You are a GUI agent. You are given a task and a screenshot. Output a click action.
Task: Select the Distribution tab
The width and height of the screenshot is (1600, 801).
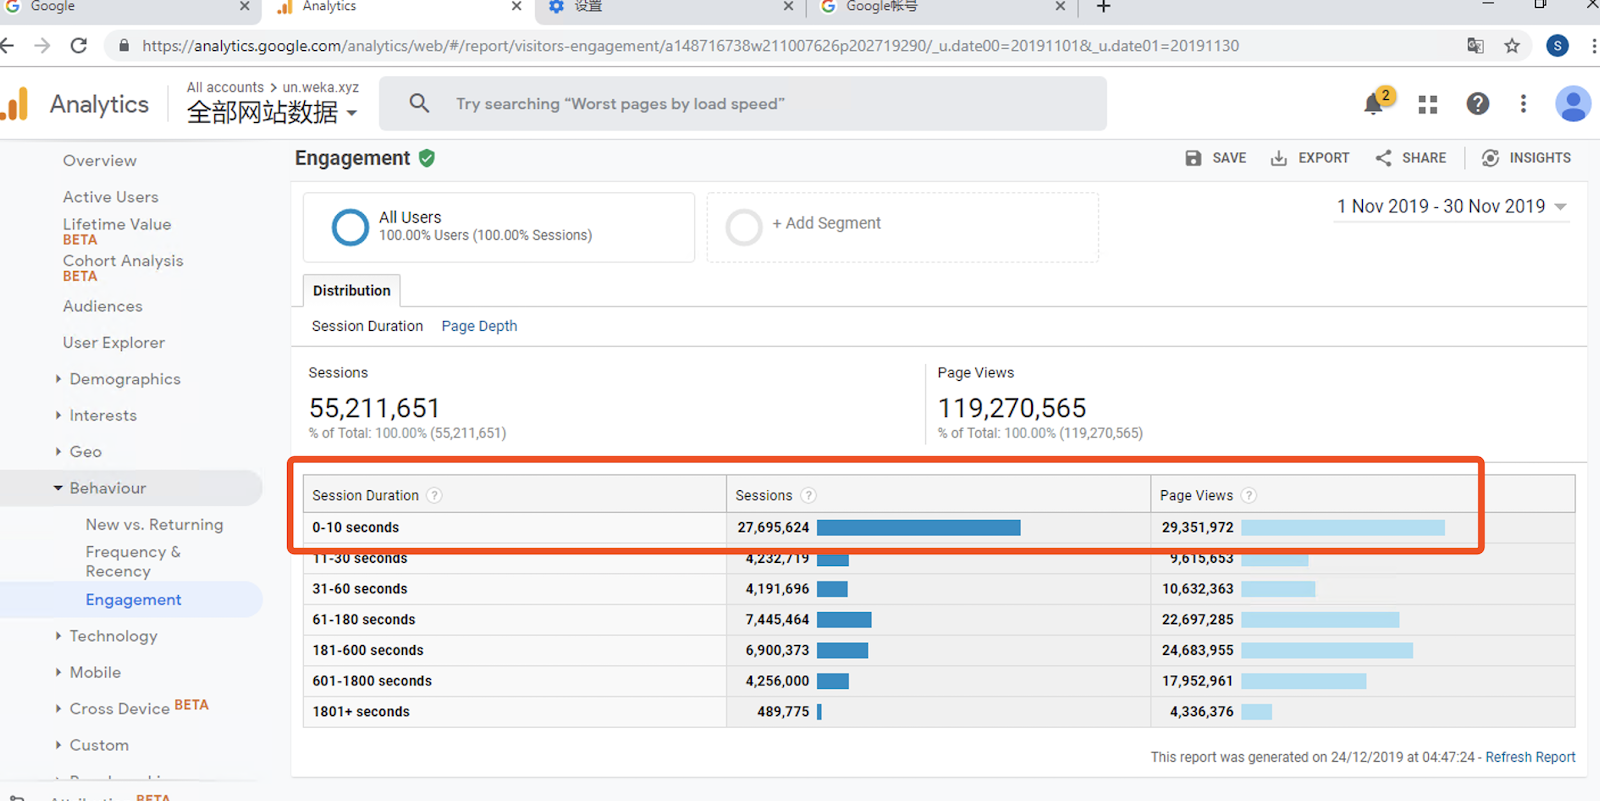pyautogui.click(x=352, y=291)
